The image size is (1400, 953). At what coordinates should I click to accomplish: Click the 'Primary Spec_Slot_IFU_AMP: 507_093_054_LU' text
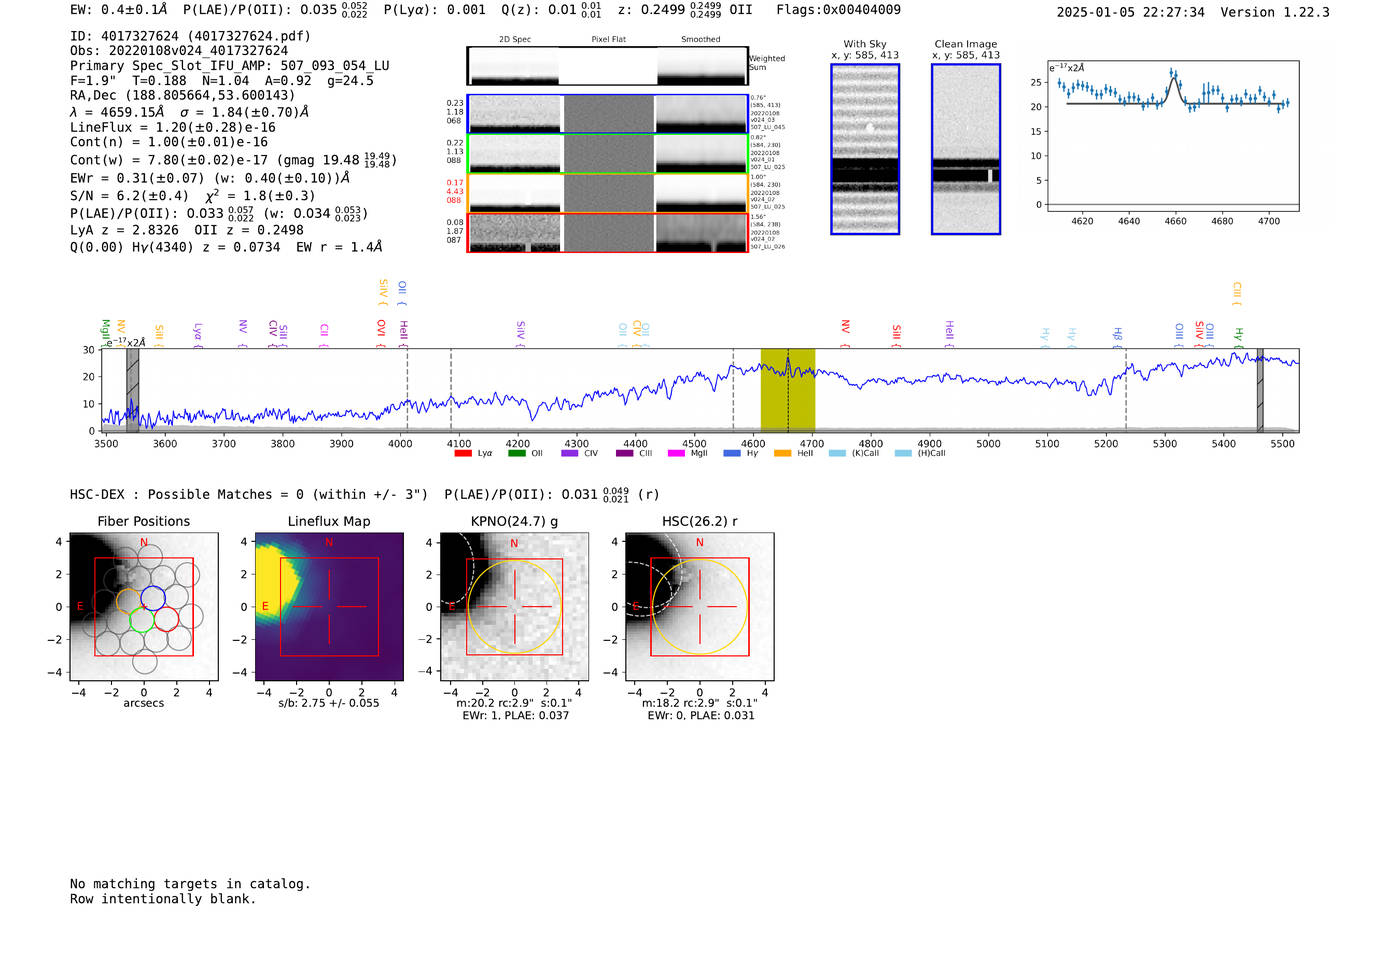[230, 66]
